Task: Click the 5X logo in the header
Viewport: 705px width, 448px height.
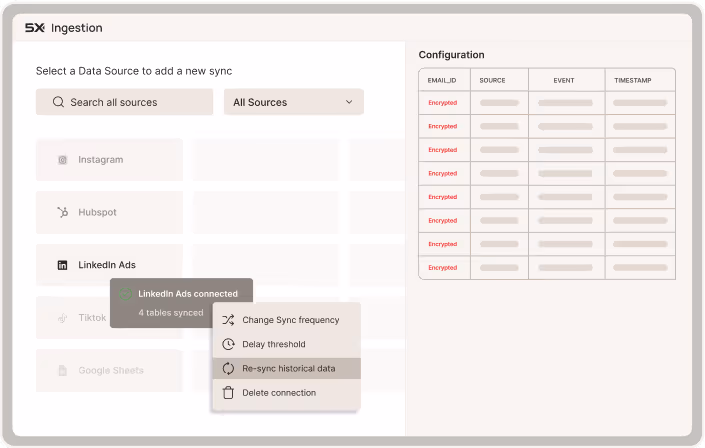Action: [x=35, y=28]
